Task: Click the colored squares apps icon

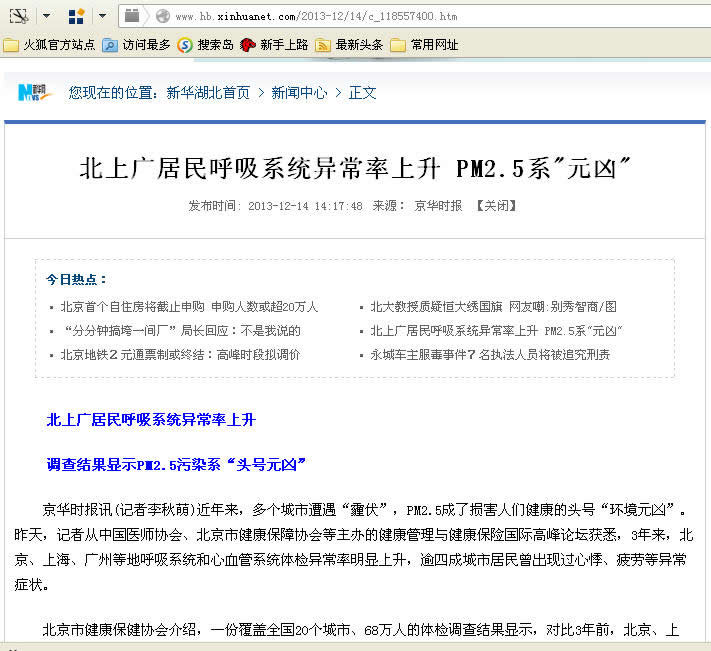Action: pos(76,16)
